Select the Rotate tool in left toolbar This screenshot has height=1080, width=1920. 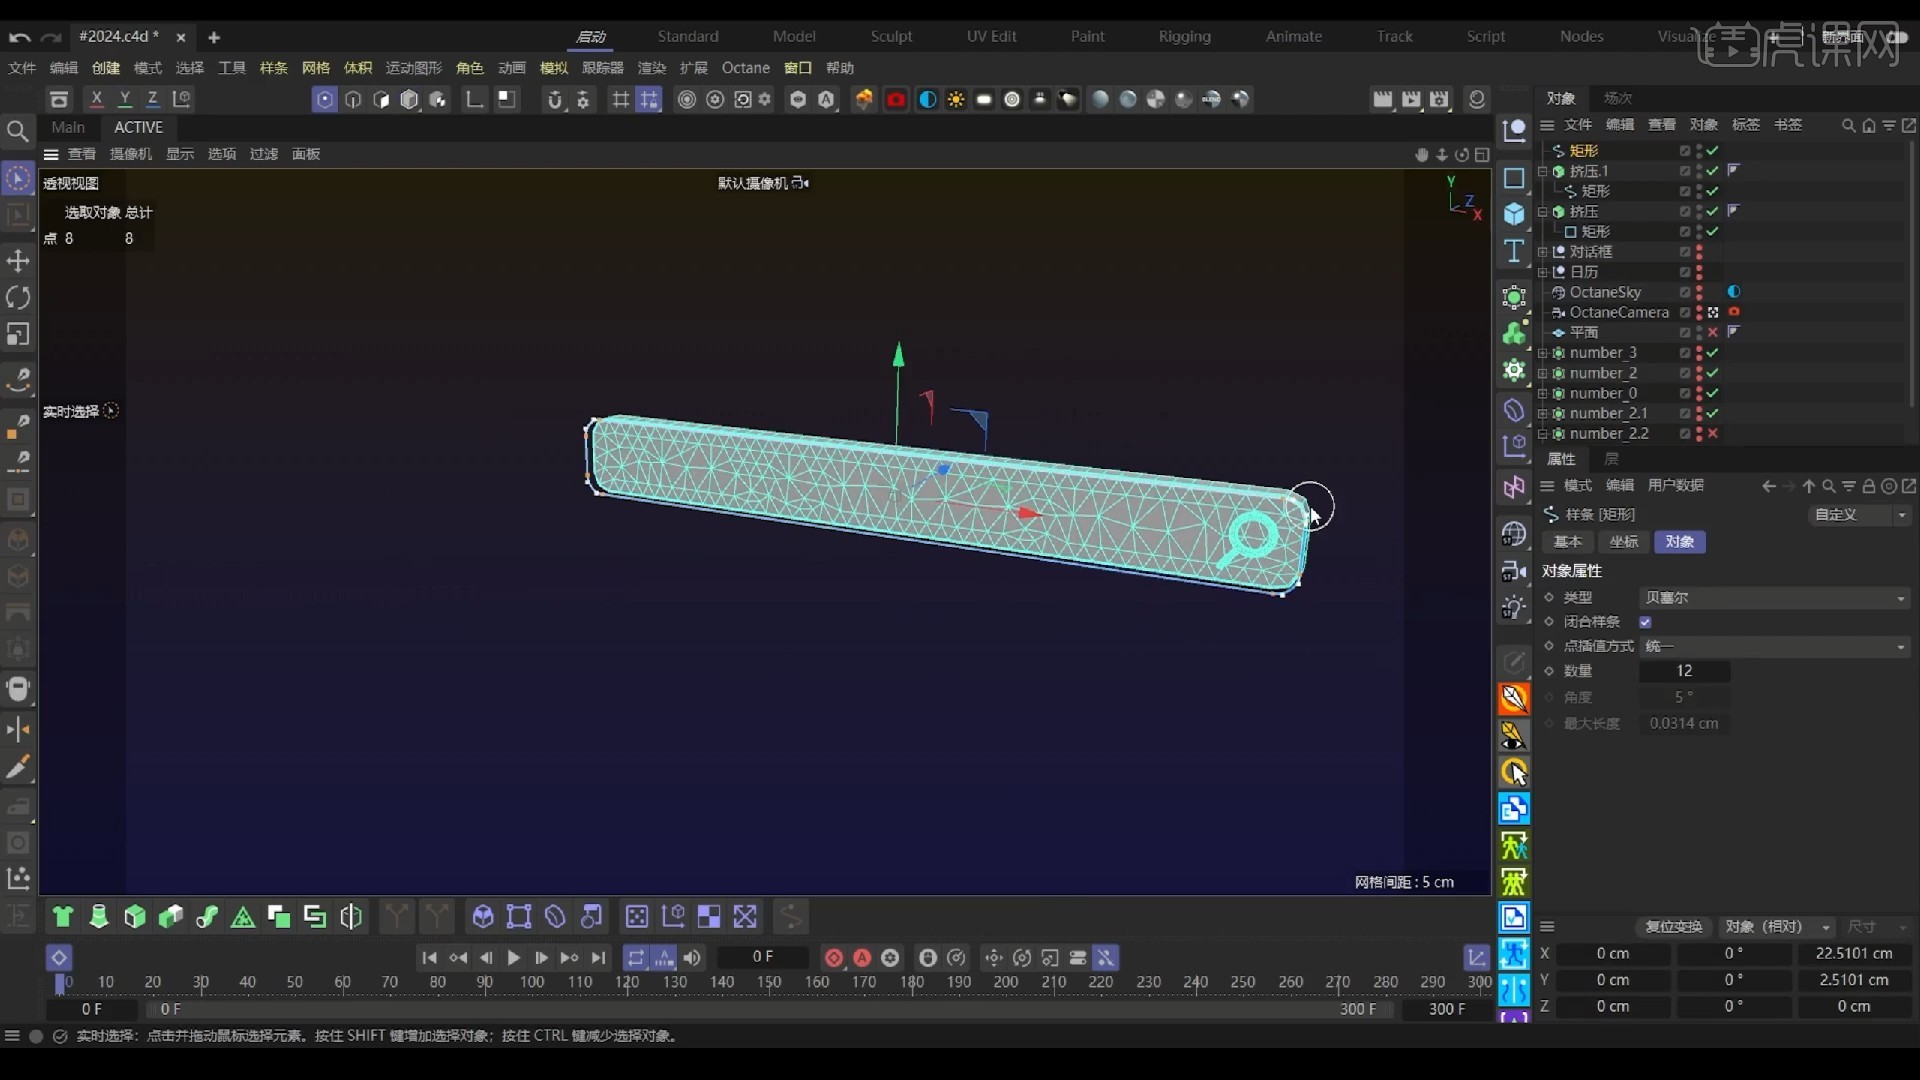(18, 298)
